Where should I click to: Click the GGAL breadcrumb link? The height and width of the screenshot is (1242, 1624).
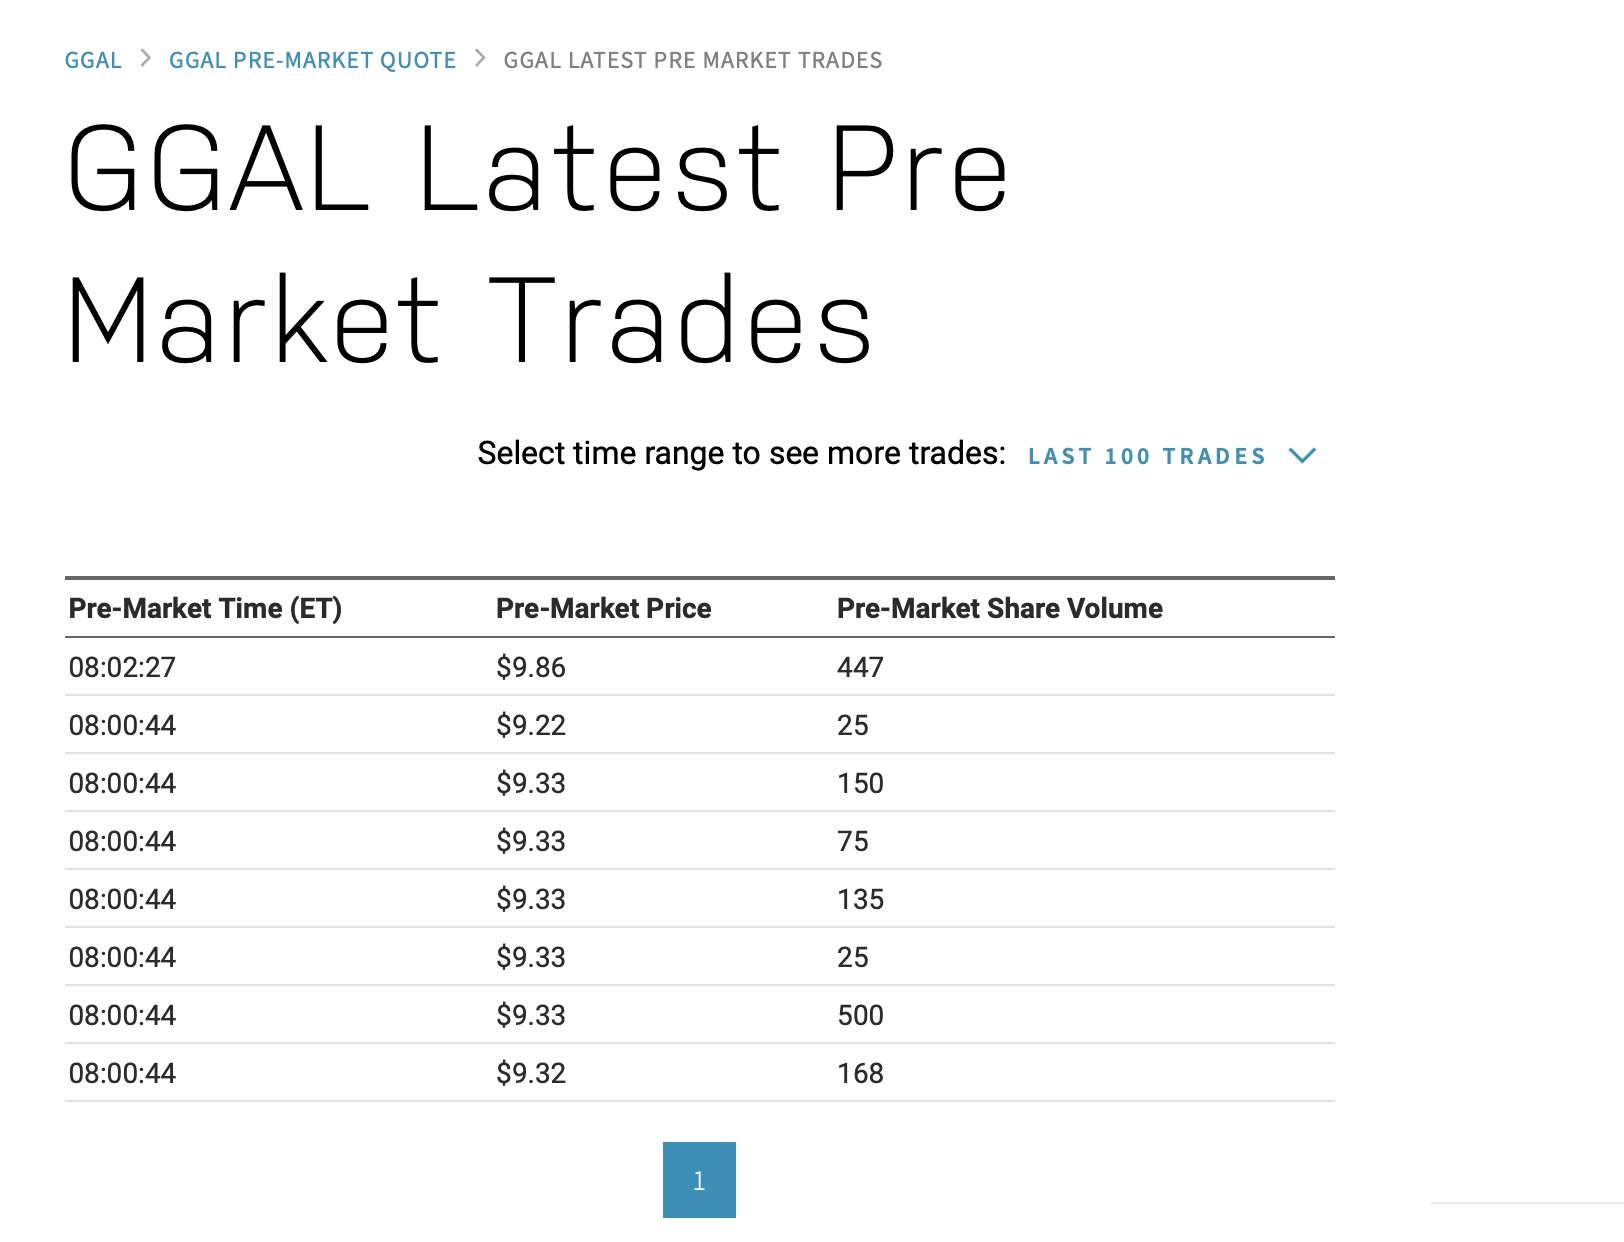click(93, 60)
